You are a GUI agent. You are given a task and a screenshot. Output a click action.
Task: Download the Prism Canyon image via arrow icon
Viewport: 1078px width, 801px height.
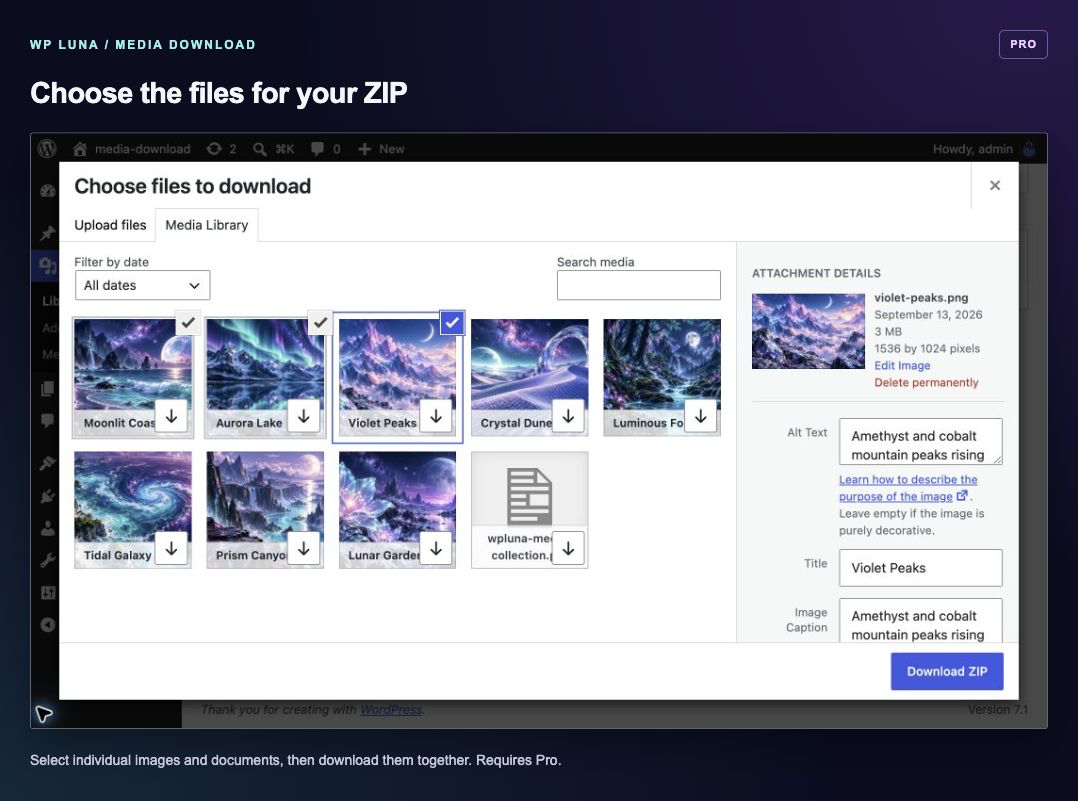303,548
